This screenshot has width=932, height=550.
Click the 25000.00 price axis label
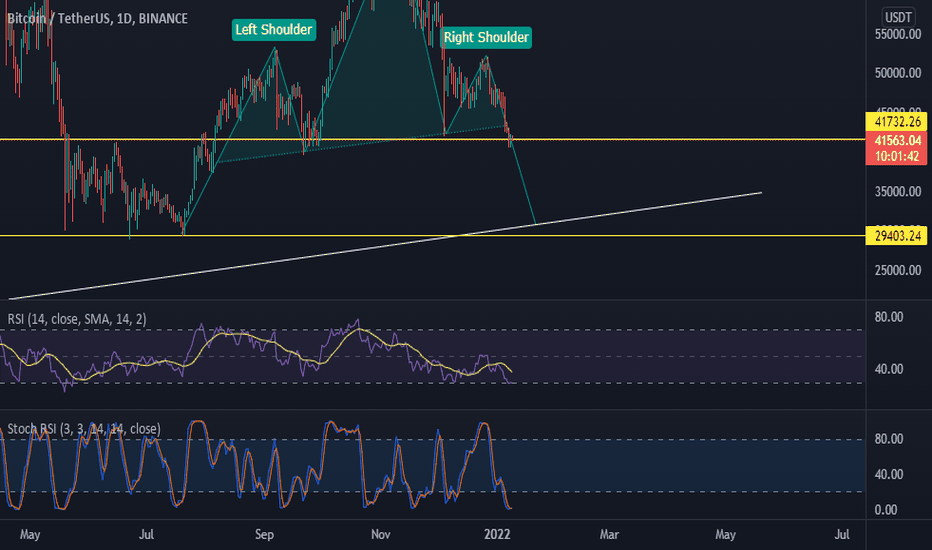pos(898,271)
